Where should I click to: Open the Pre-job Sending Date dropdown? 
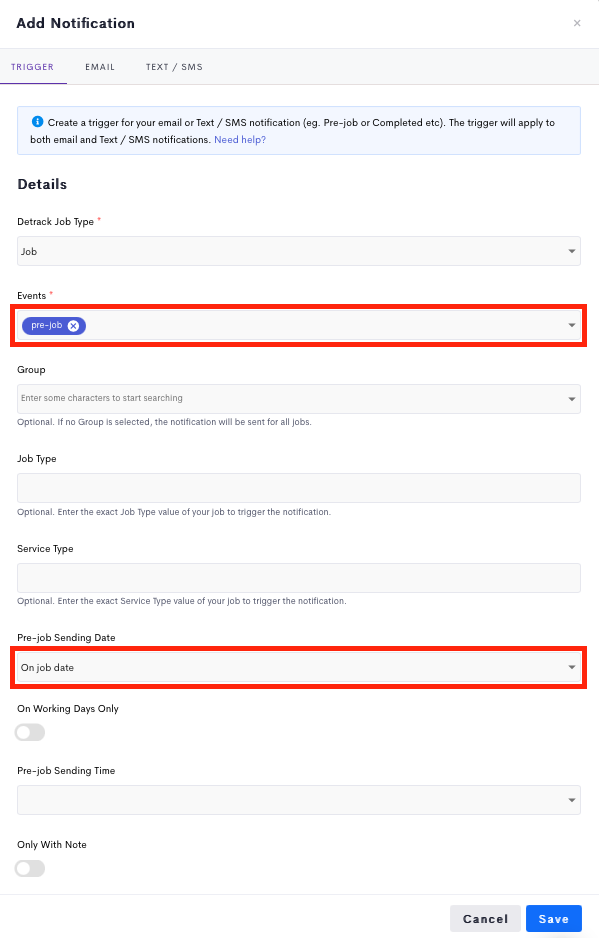pyautogui.click(x=299, y=667)
